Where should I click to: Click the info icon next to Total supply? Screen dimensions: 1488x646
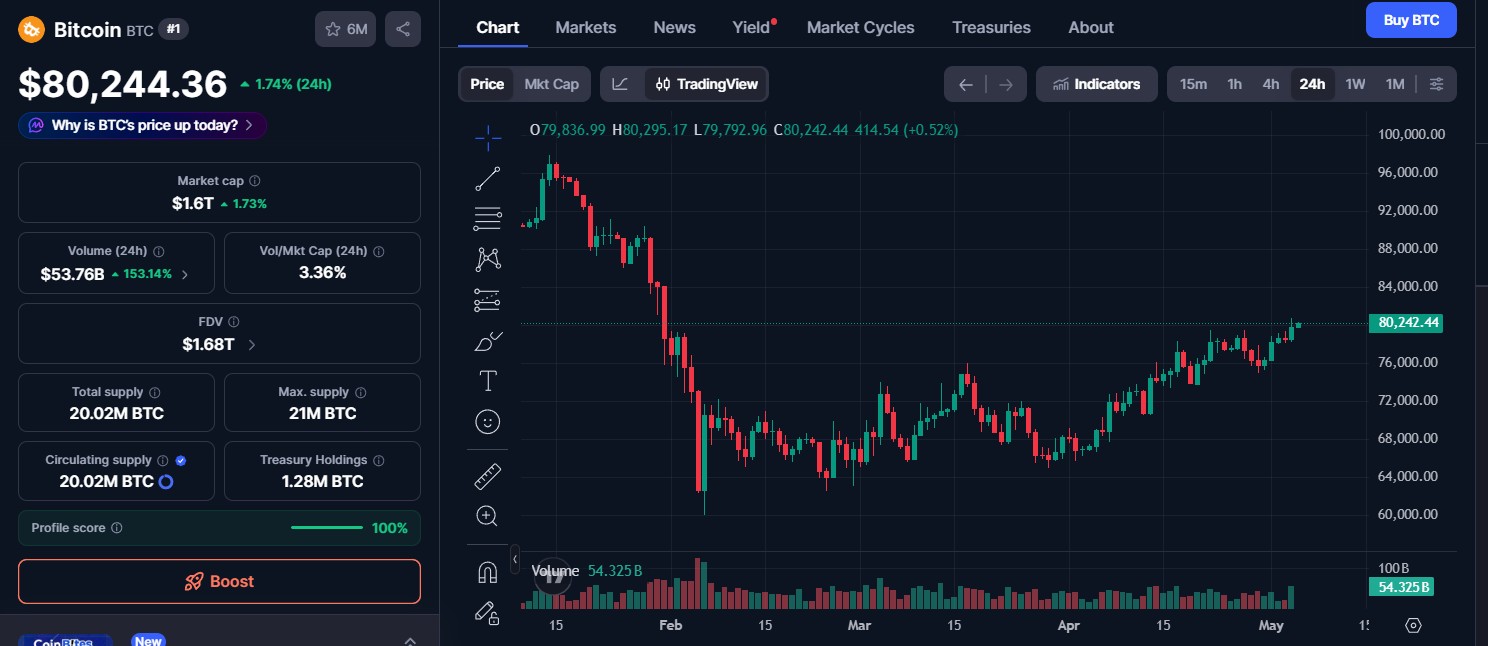tap(155, 393)
